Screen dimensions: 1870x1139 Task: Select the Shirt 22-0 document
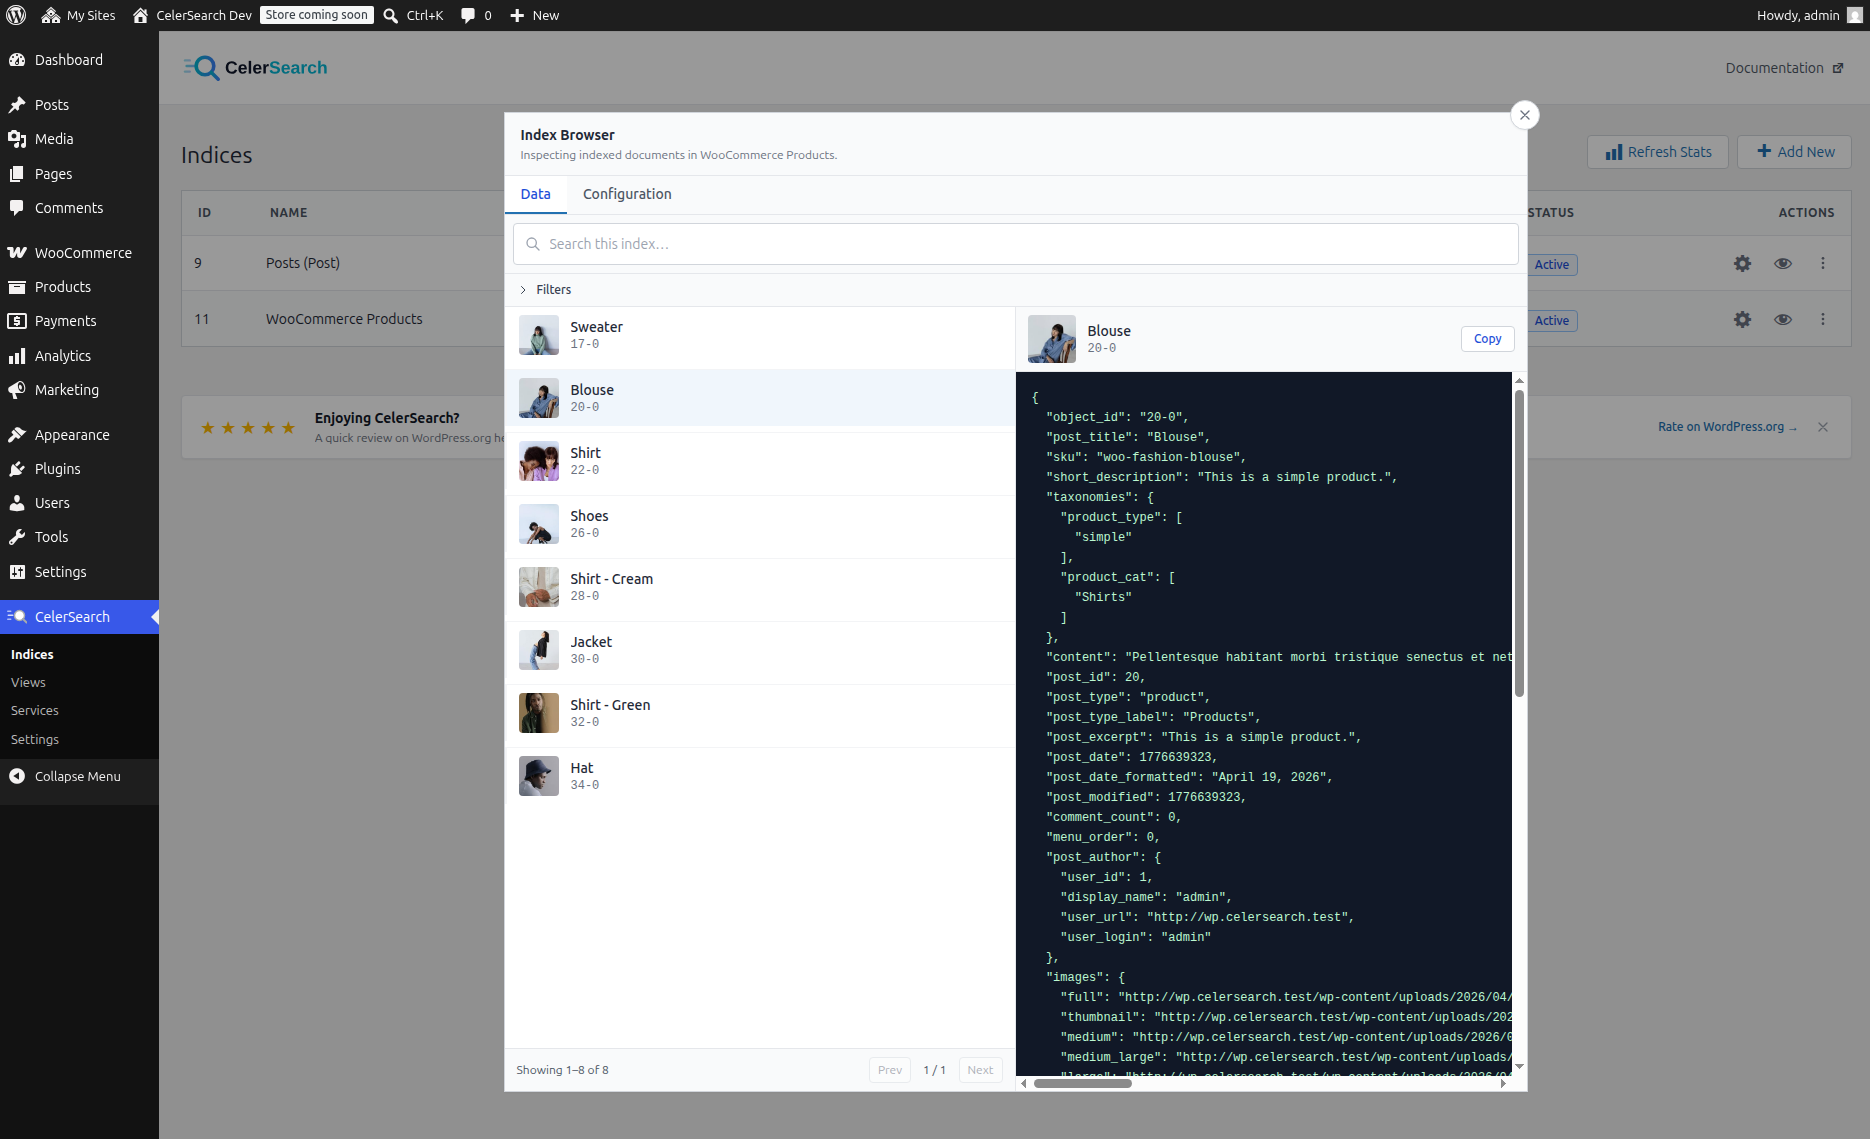click(760, 462)
